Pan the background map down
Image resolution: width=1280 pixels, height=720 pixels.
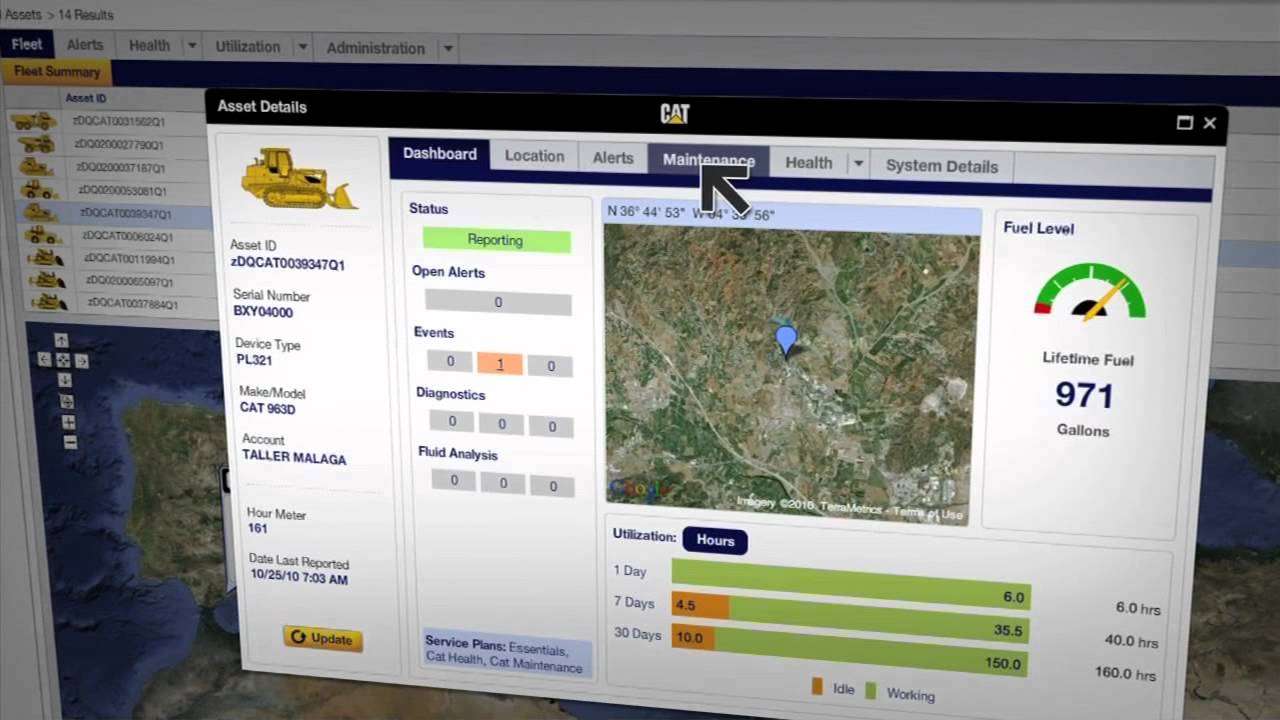tap(65, 380)
